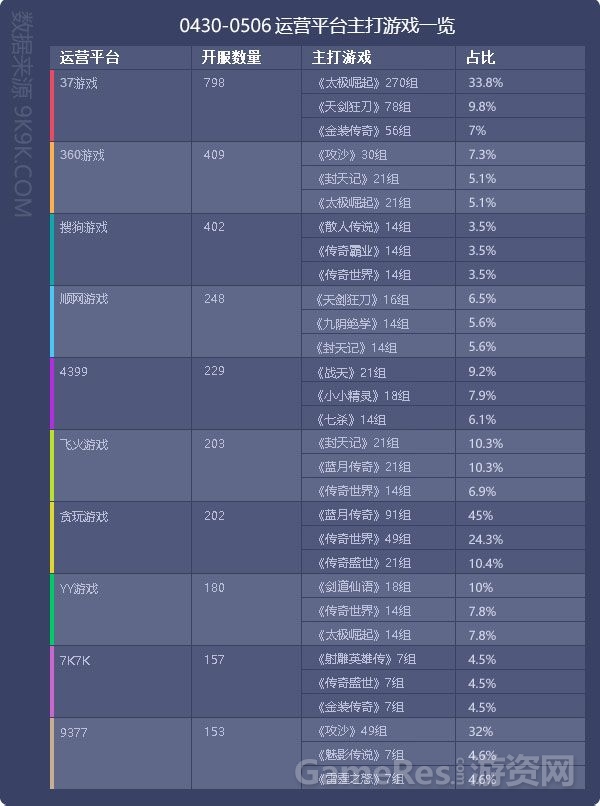
Task: Select the 贪玩游戏 platform cell
Action: 122,538
